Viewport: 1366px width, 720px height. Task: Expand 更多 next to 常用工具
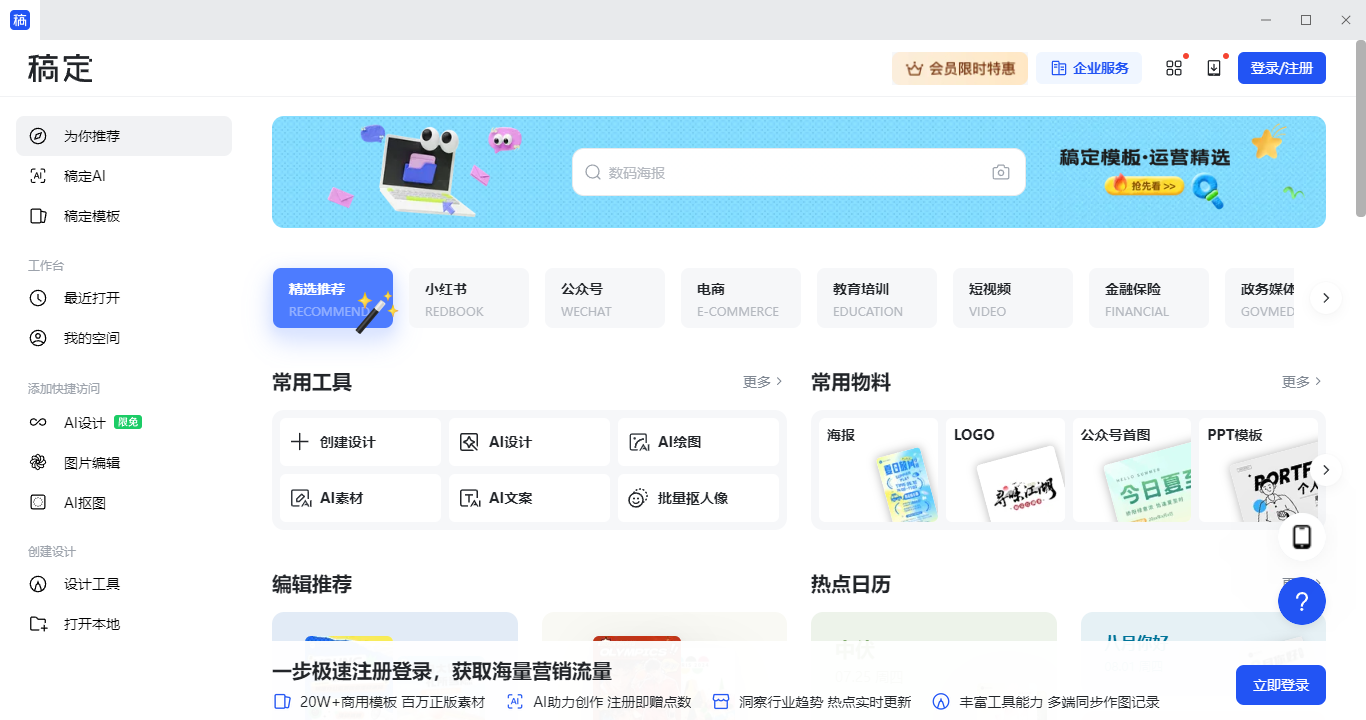760,381
